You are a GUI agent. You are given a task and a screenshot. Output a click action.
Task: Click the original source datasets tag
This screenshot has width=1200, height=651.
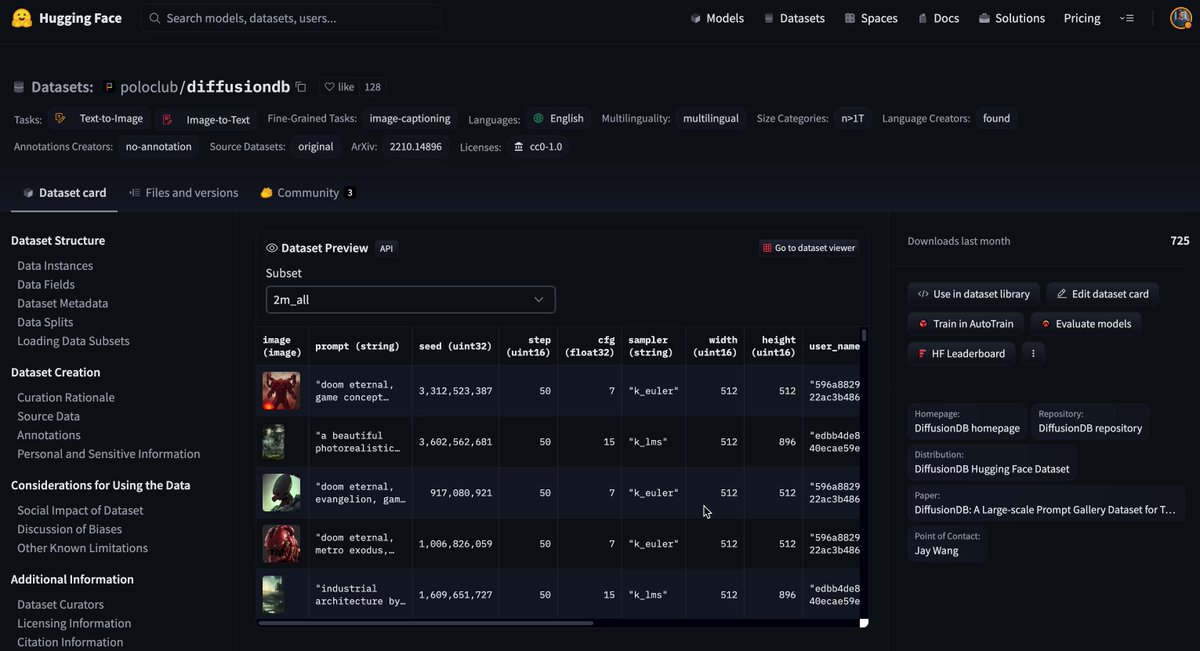[x=316, y=146]
